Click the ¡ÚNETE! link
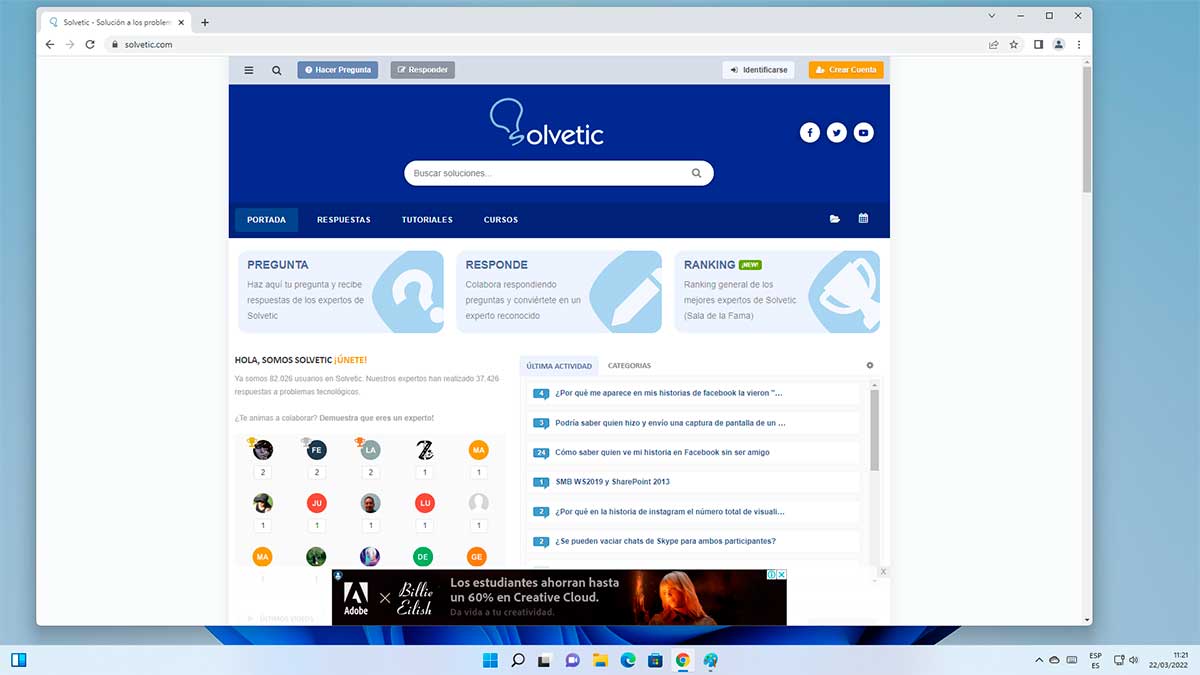The height and width of the screenshot is (675, 1200). [351, 360]
